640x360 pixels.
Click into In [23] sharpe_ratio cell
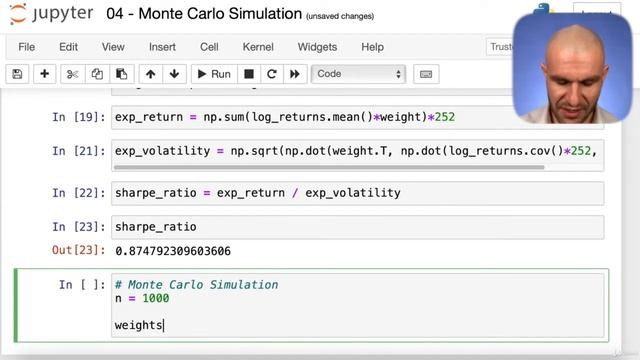(x=358, y=227)
